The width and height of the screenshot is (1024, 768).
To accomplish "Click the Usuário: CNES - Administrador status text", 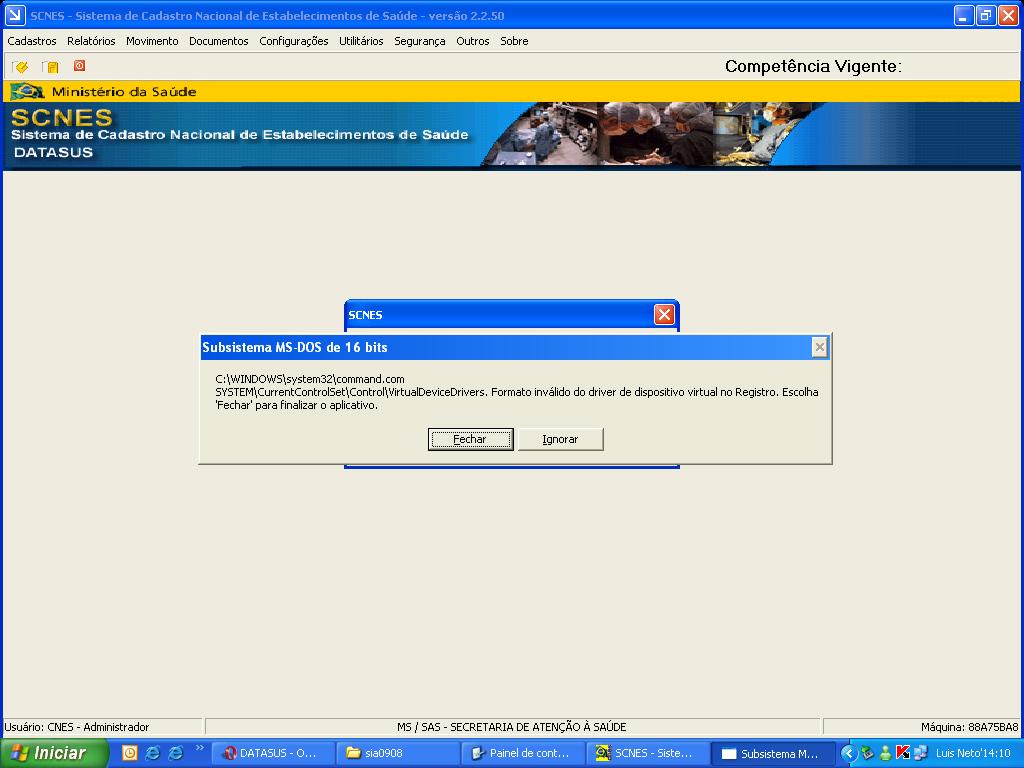I will coord(76,727).
